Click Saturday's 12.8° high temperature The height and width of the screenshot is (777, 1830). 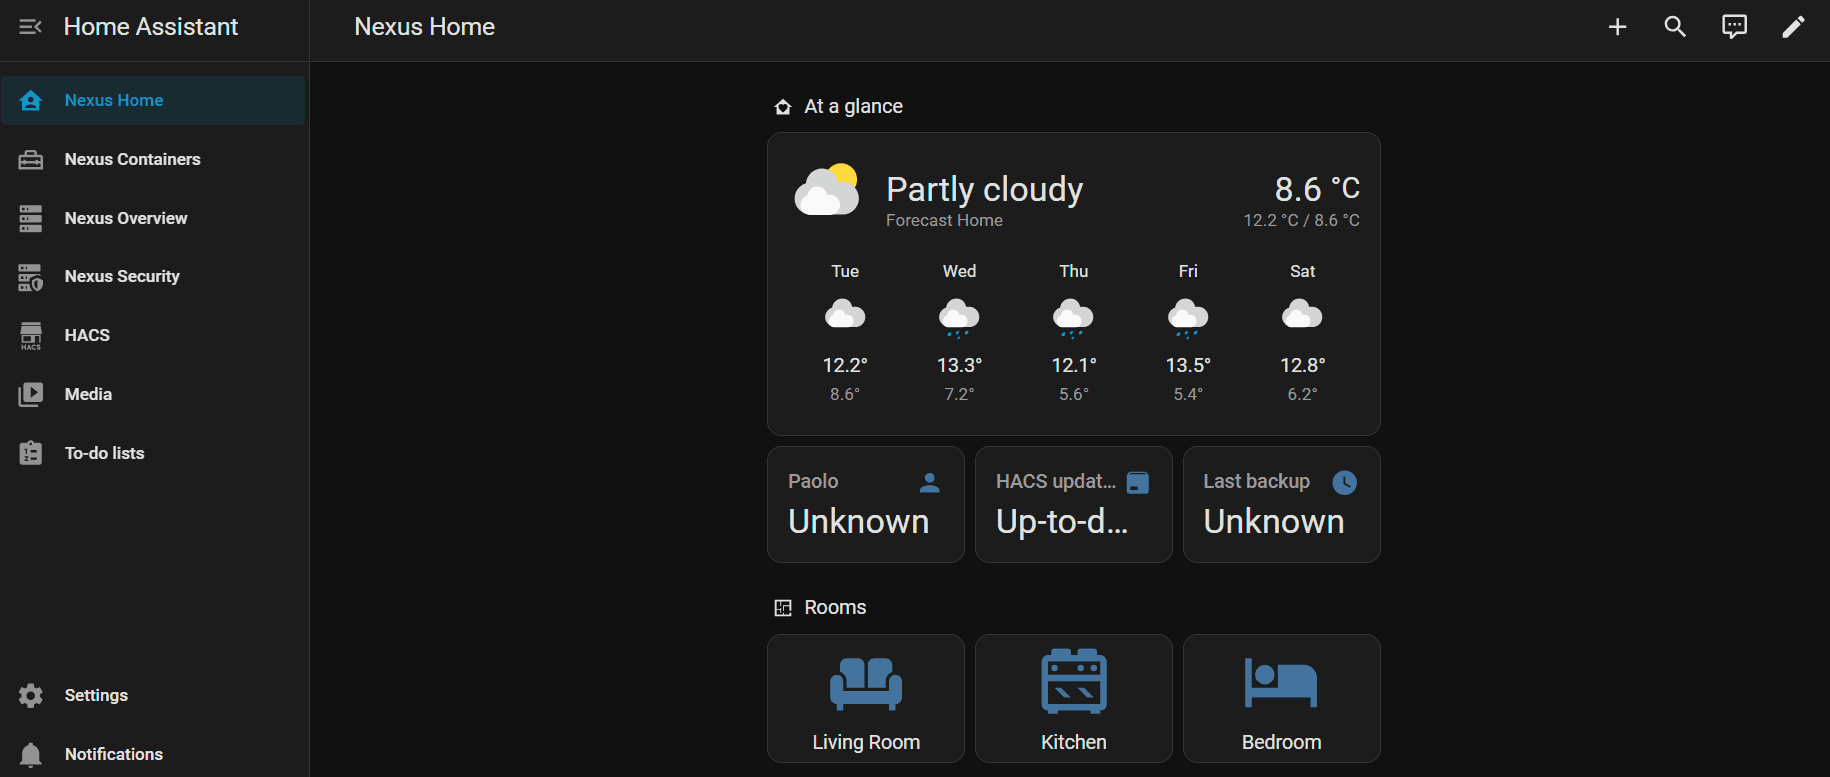pyautogui.click(x=1302, y=365)
